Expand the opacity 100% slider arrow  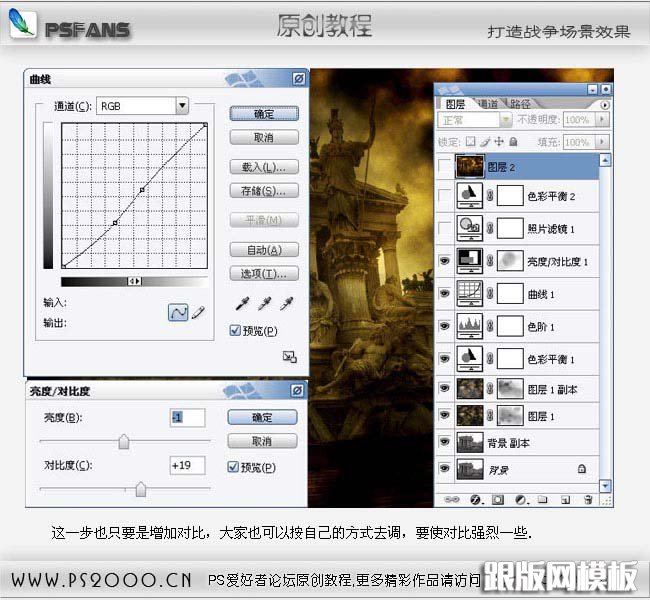599,119
